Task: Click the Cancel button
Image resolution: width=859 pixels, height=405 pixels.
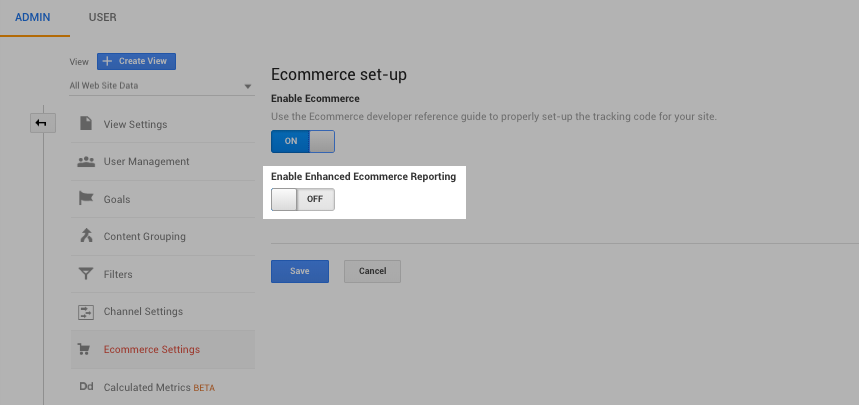Action: [x=372, y=271]
